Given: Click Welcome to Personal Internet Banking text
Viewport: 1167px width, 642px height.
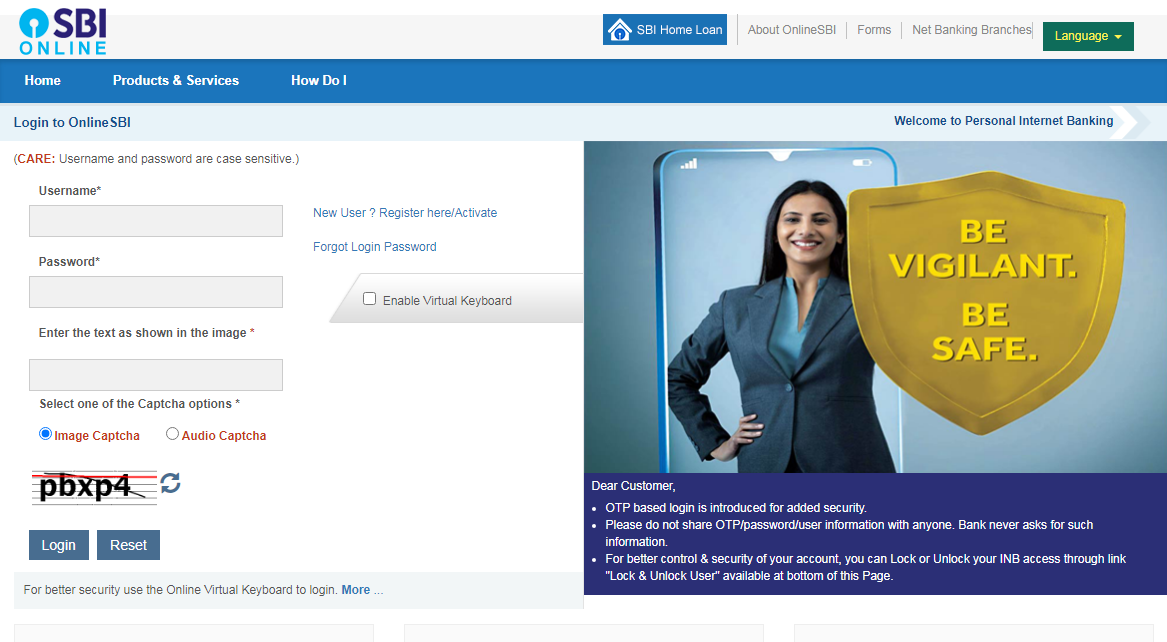Looking at the screenshot, I should click(1003, 121).
